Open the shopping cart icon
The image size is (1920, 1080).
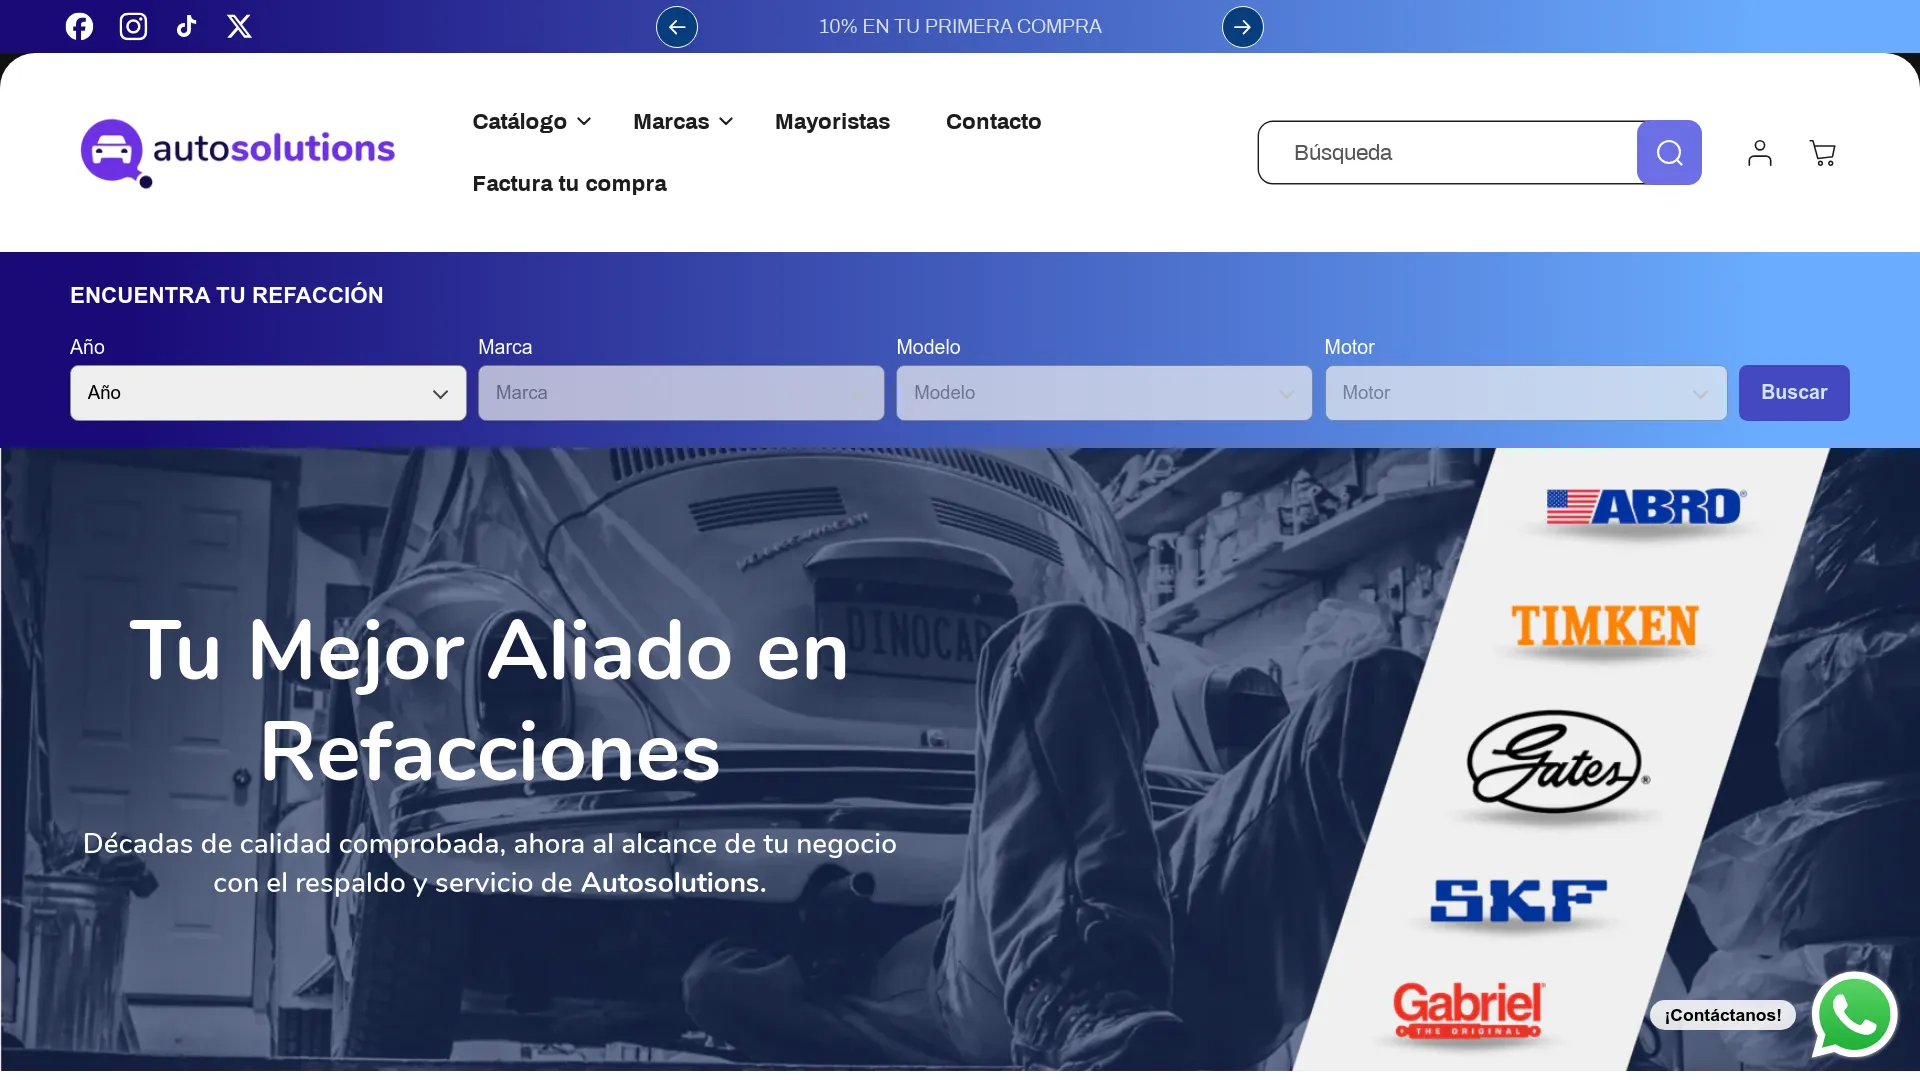point(1822,152)
